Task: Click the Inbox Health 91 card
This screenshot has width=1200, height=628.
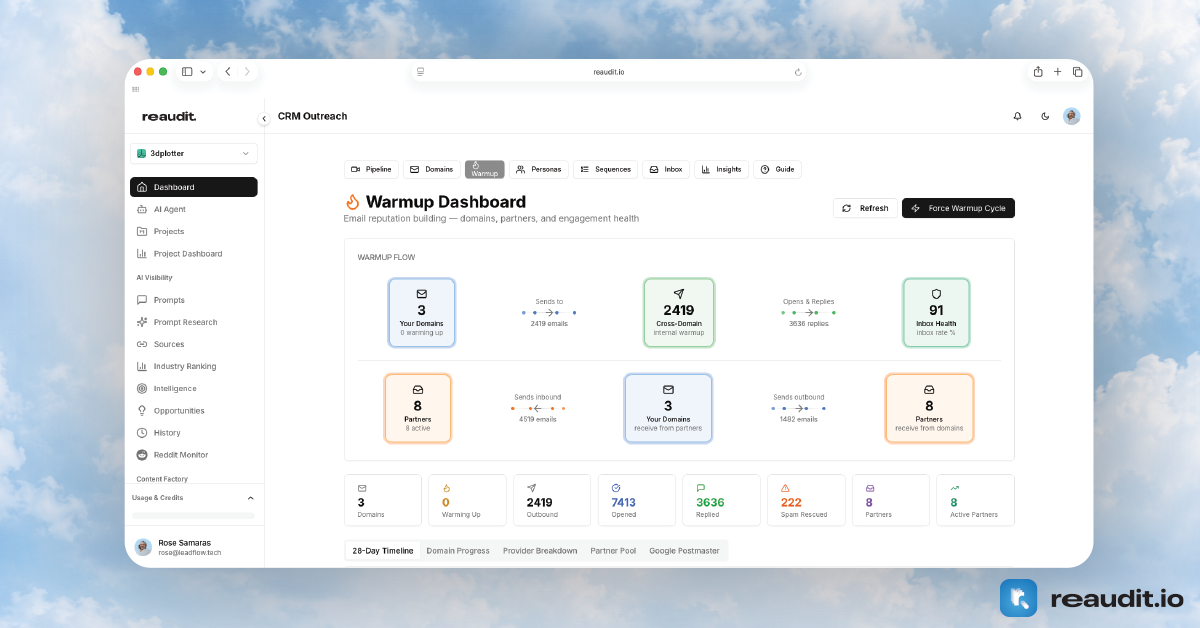Action: coord(936,313)
